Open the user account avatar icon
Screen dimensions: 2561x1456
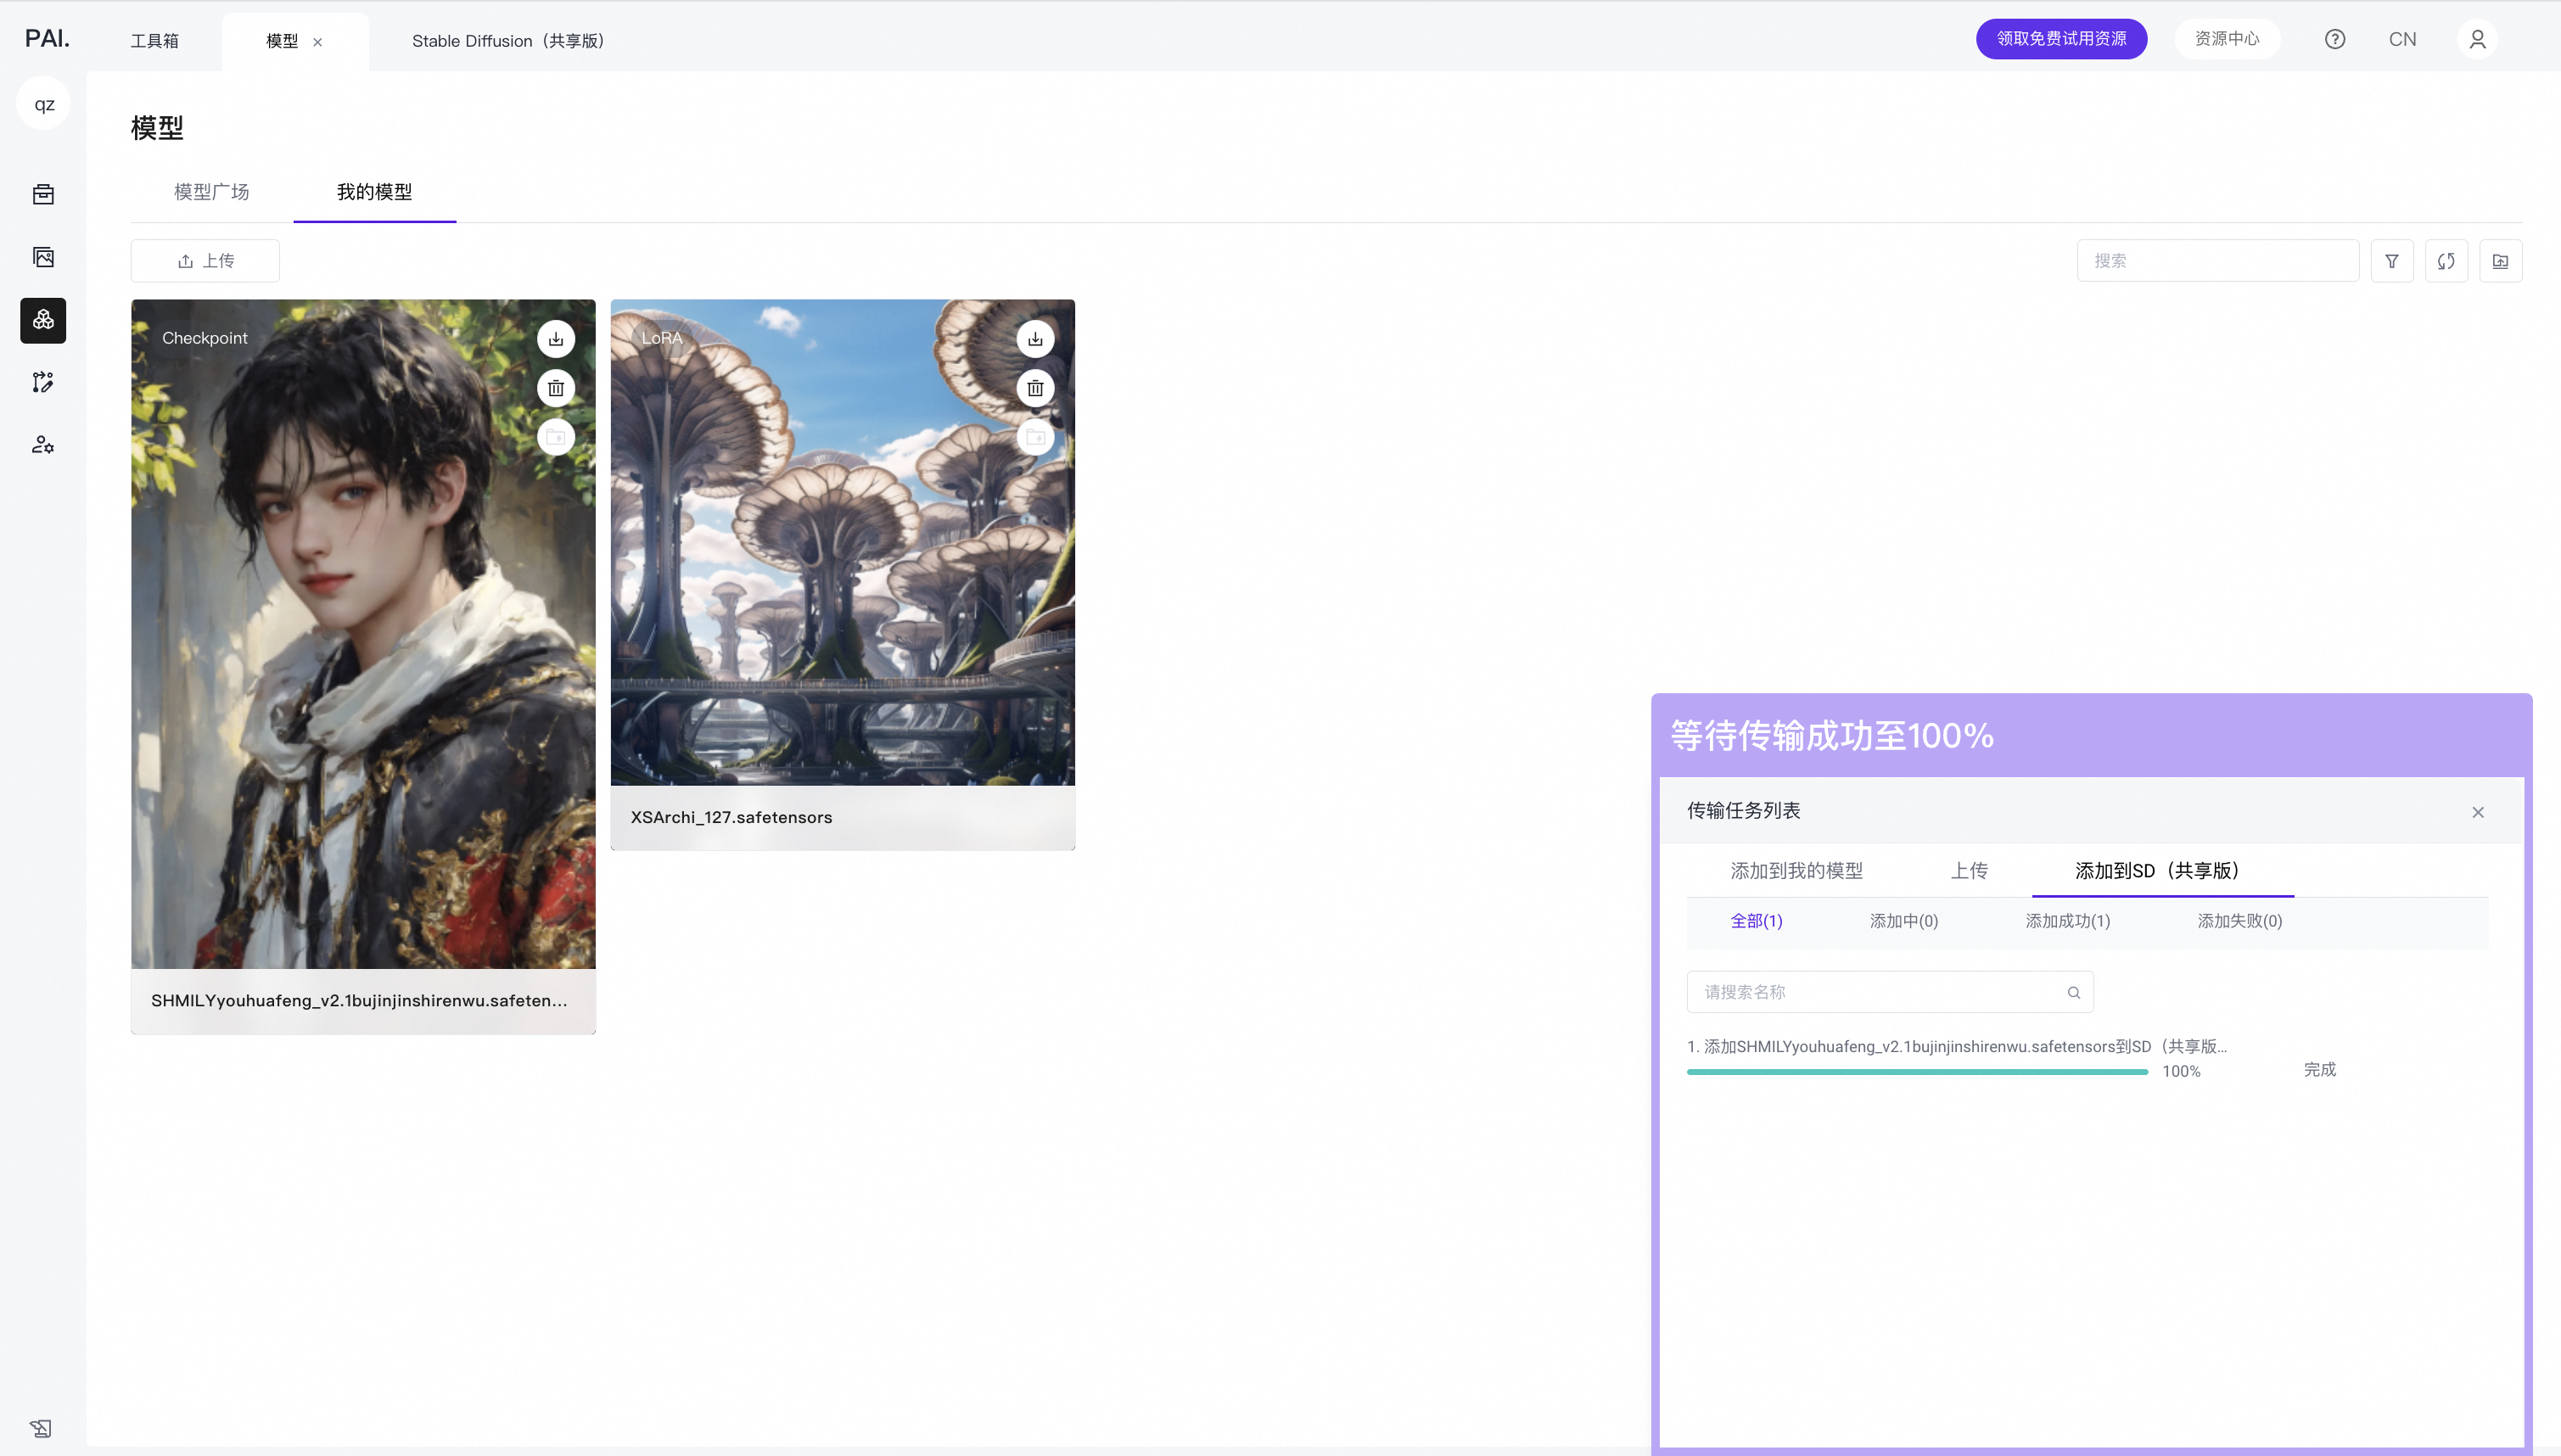(x=2478, y=39)
